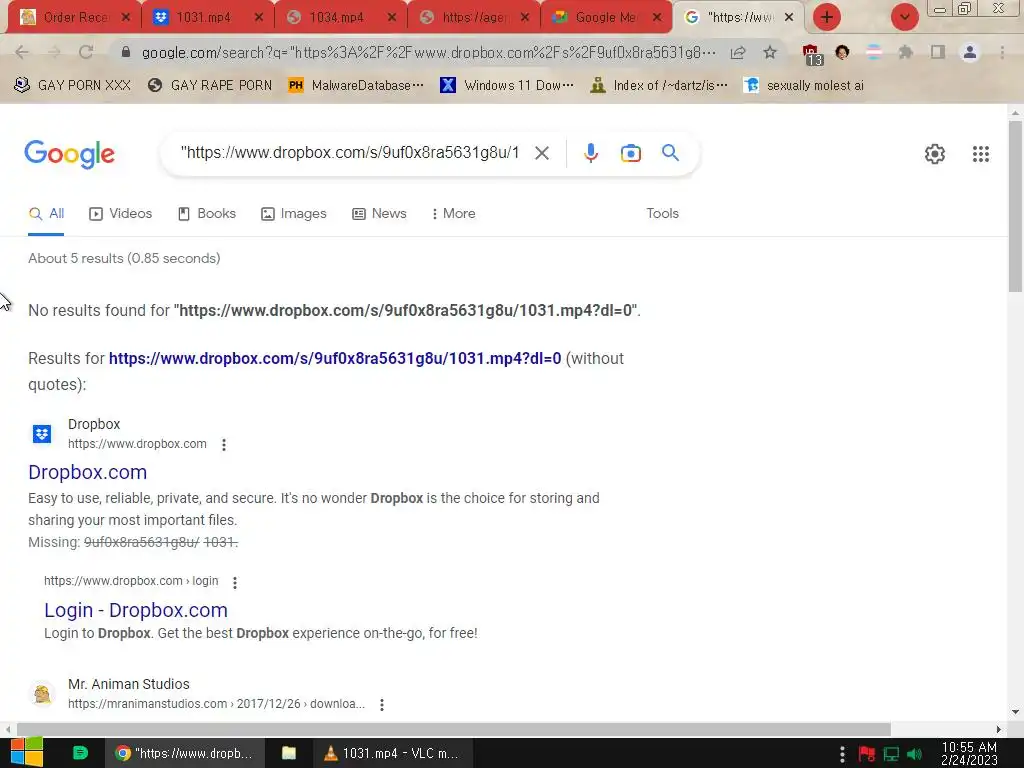Open Mr. Animan Studios result source
The width and height of the screenshot is (1024, 768).
click(x=129, y=684)
